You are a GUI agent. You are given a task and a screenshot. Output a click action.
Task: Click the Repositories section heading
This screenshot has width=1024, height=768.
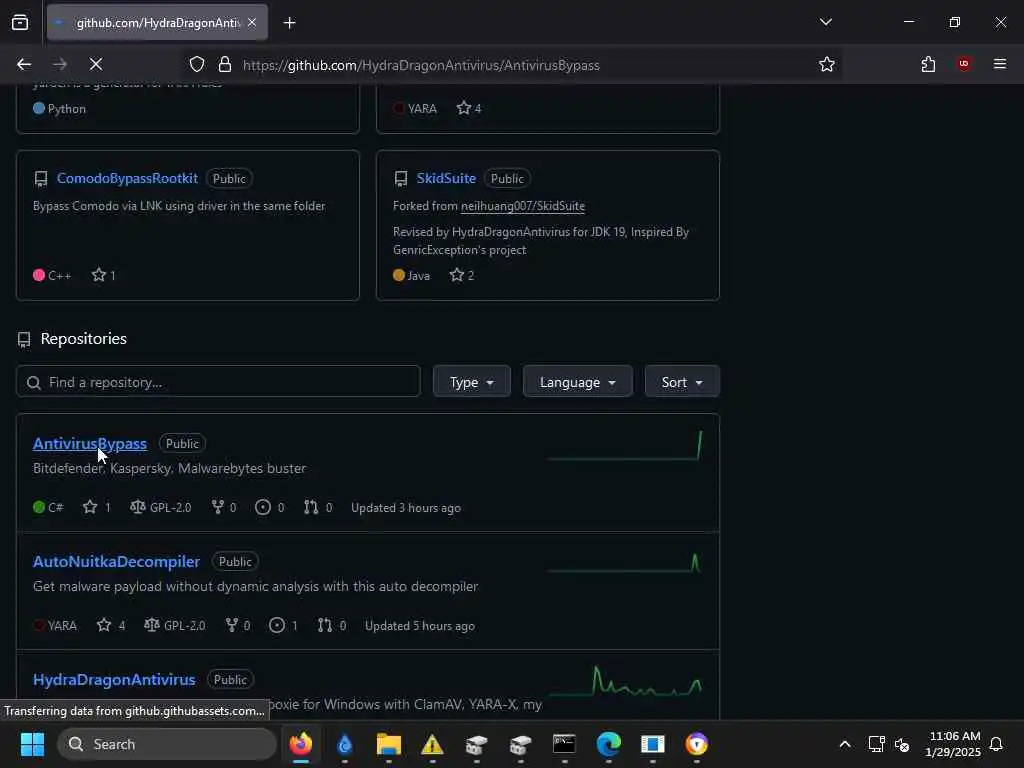click(84, 339)
